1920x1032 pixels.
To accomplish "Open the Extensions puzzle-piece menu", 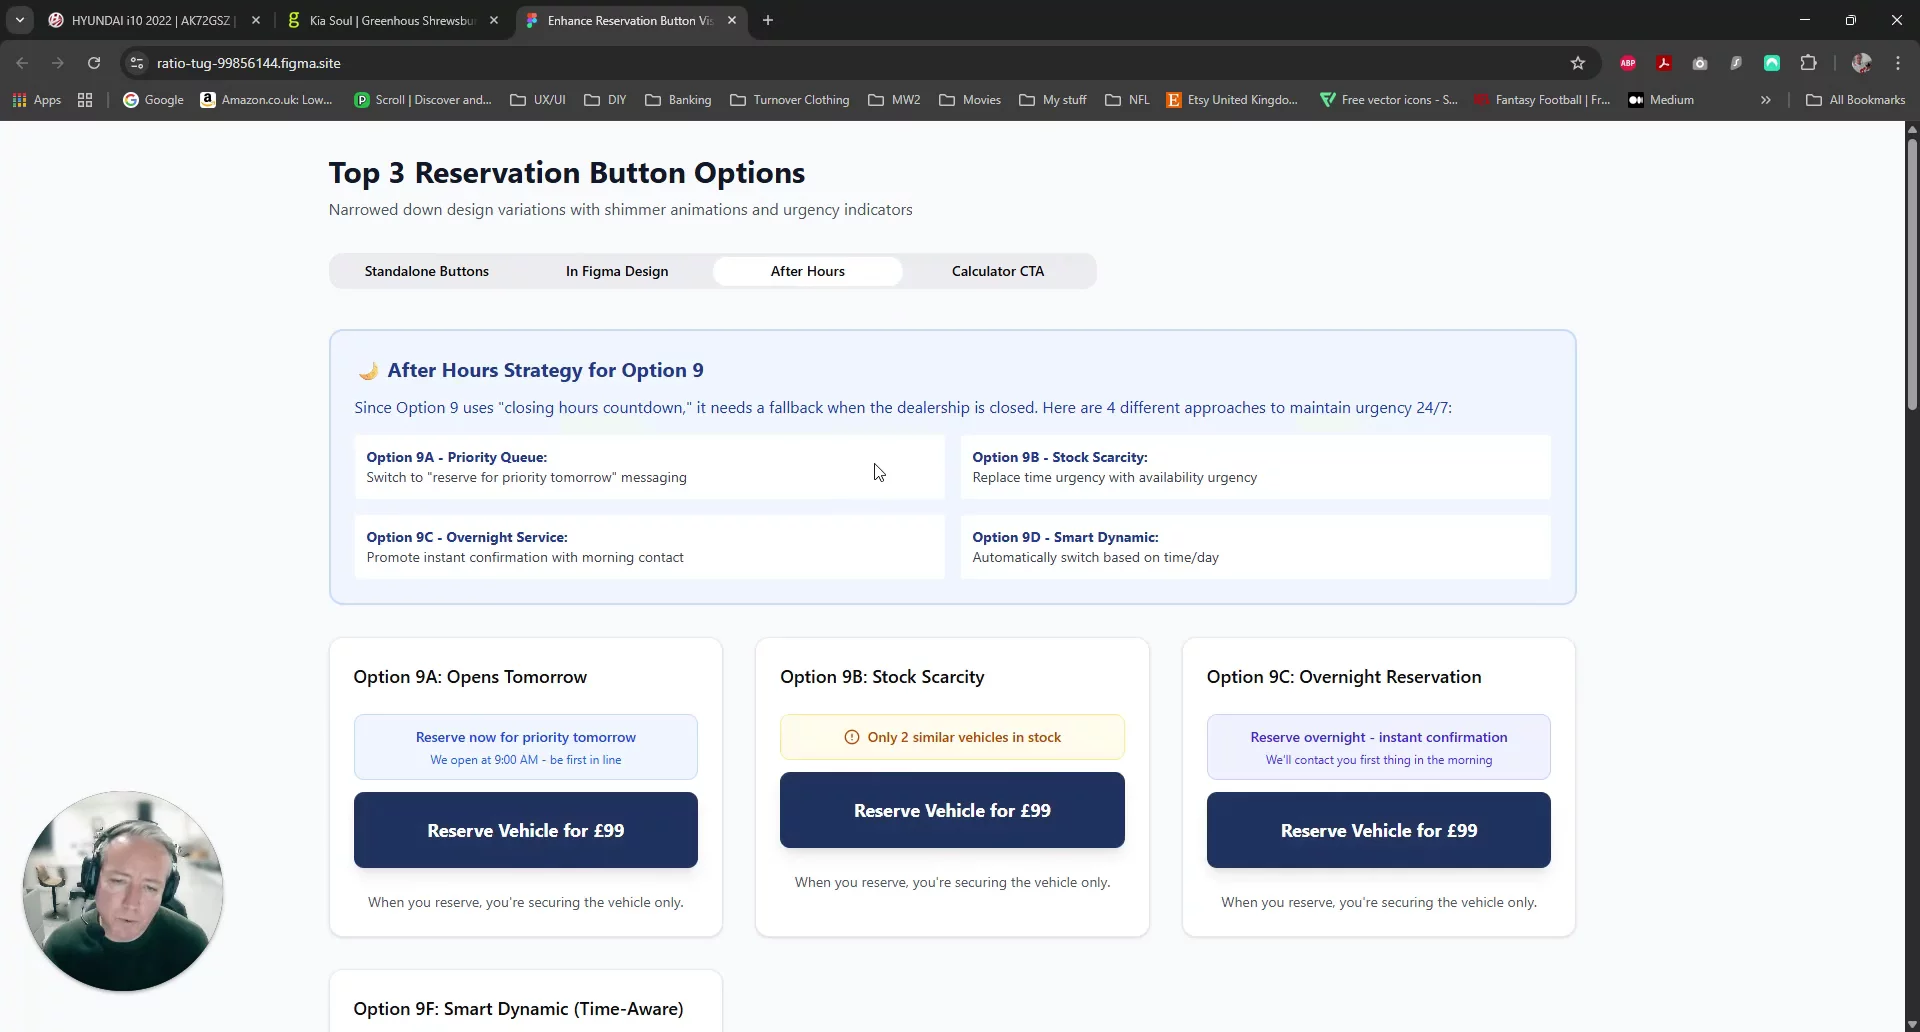I will [x=1809, y=62].
